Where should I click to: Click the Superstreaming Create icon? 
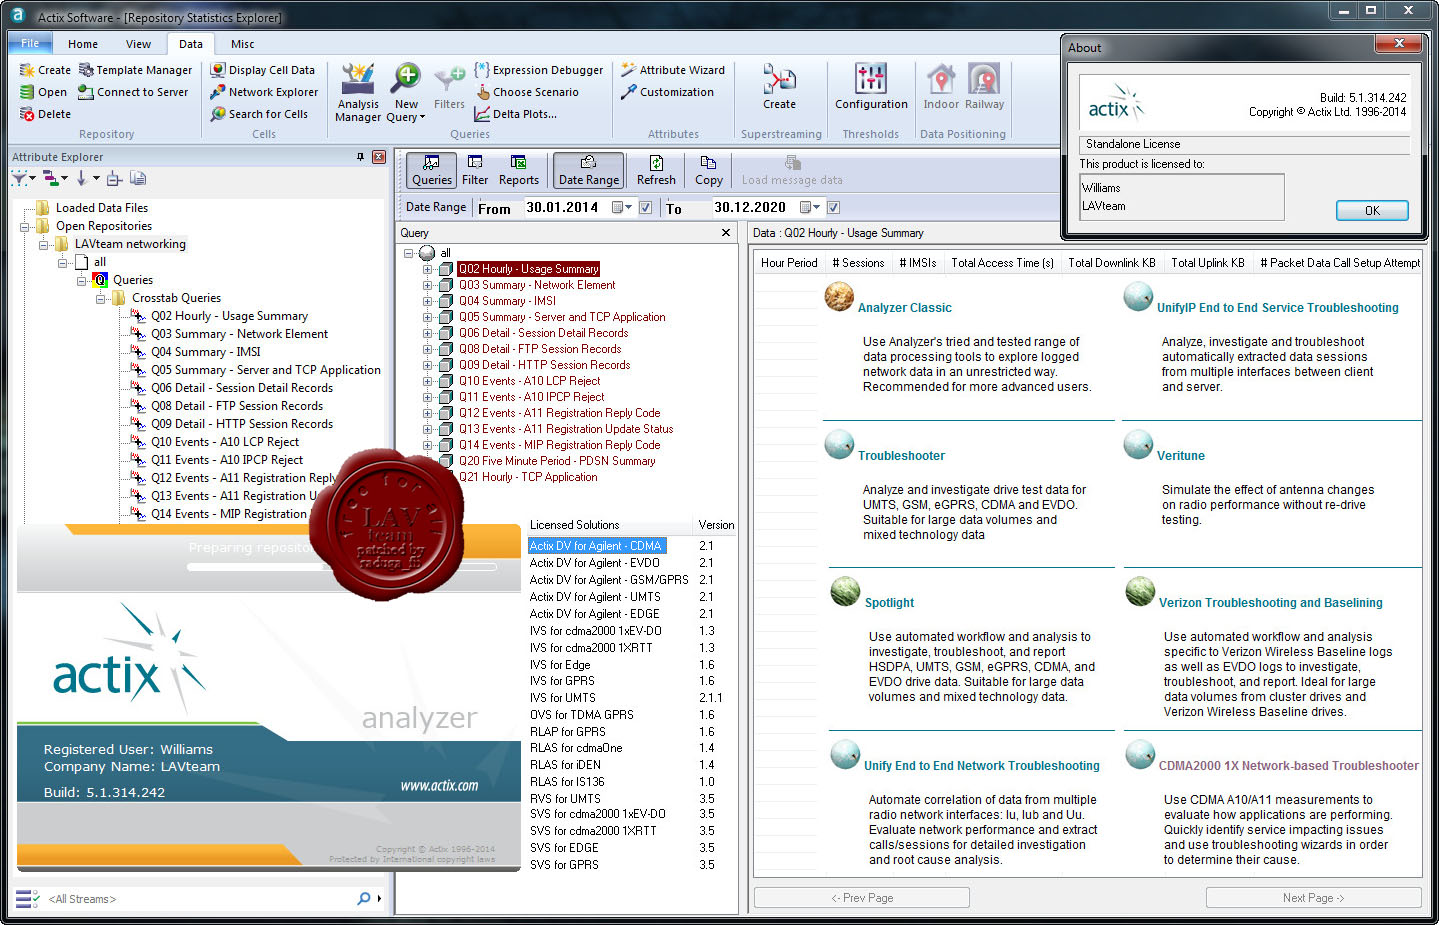(780, 87)
